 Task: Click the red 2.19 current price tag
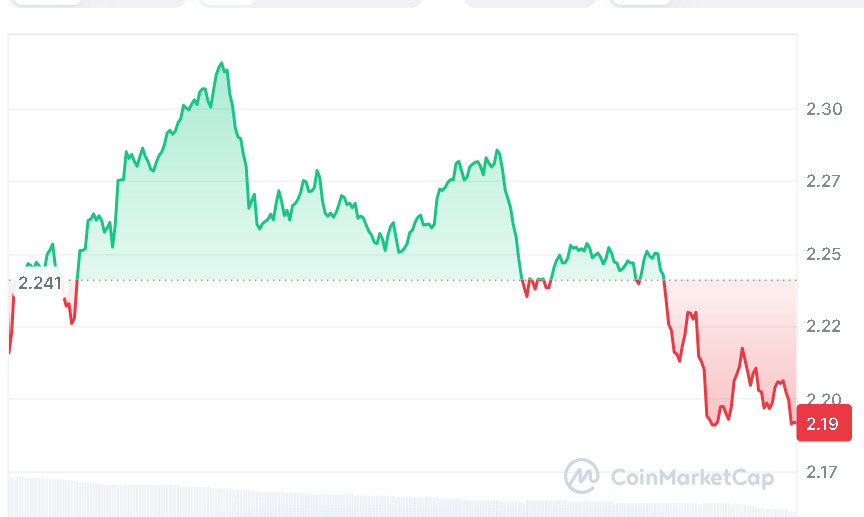[x=823, y=424]
